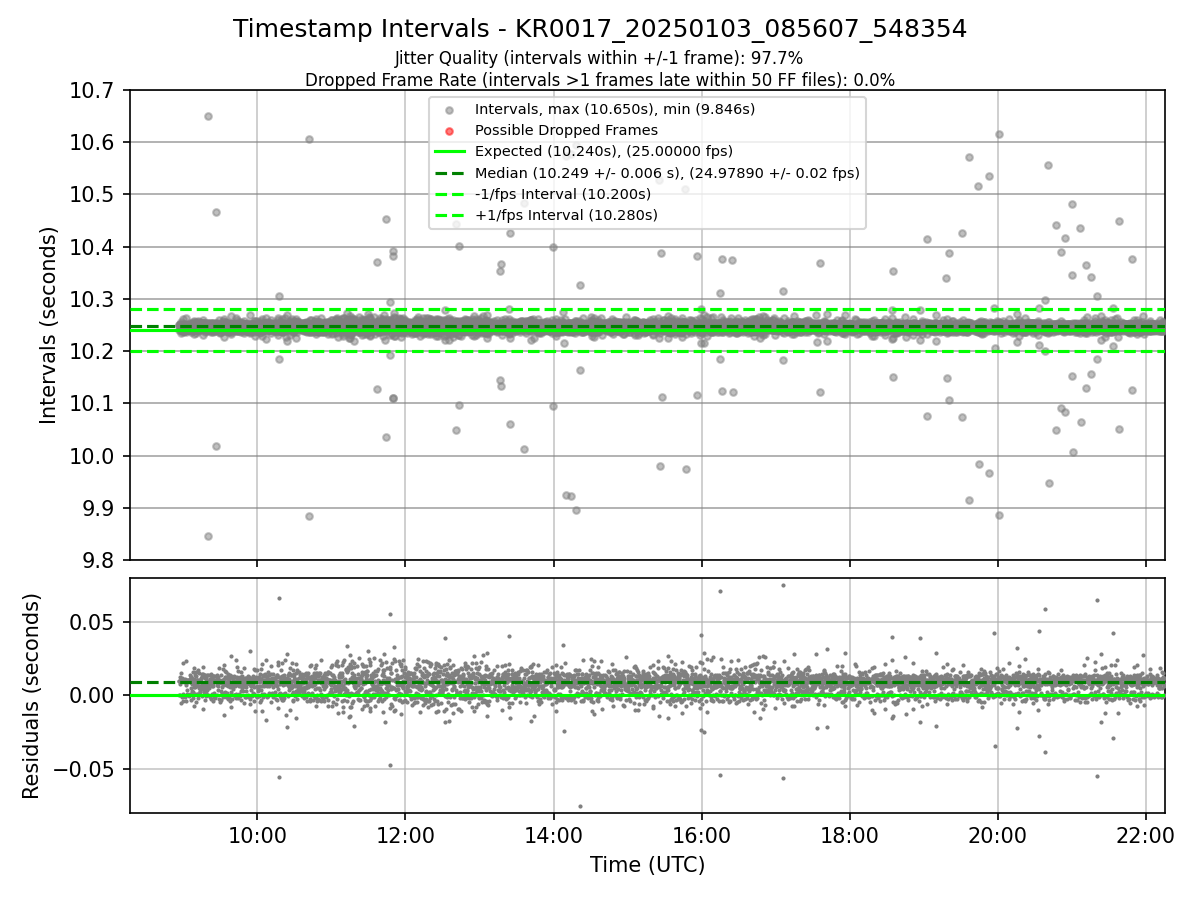Image resolution: width=1200 pixels, height=900 pixels.
Task: Click the maximum interval point near 10.65 s
Action: coord(208,116)
